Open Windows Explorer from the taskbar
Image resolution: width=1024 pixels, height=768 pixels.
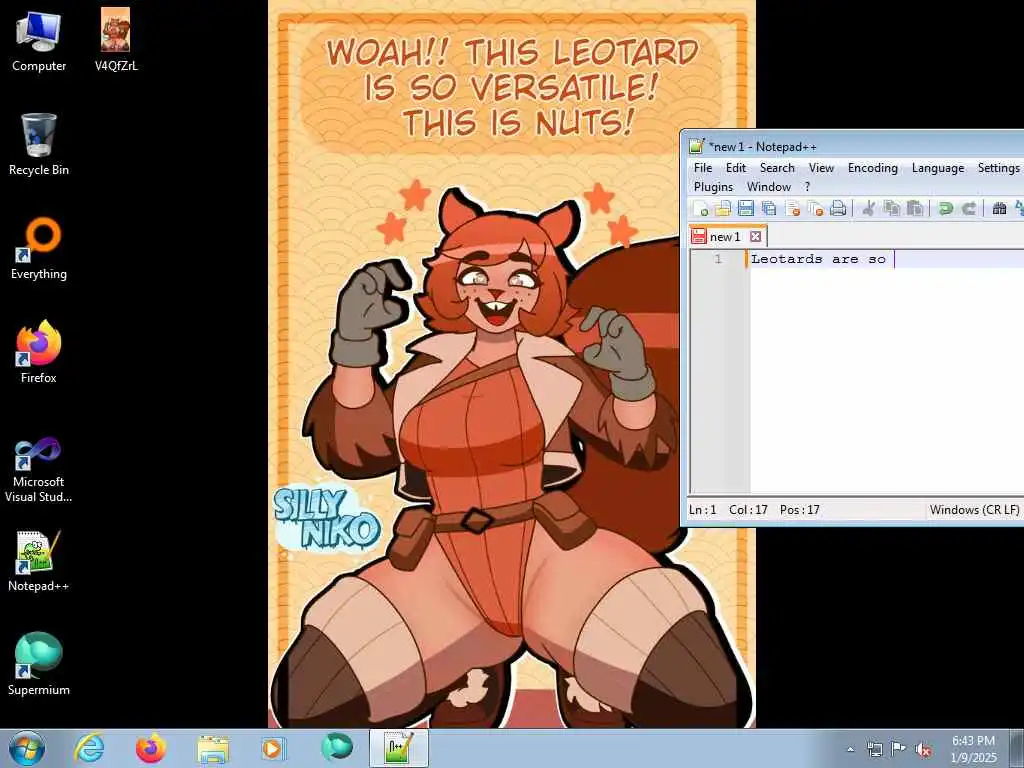[213, 748]
